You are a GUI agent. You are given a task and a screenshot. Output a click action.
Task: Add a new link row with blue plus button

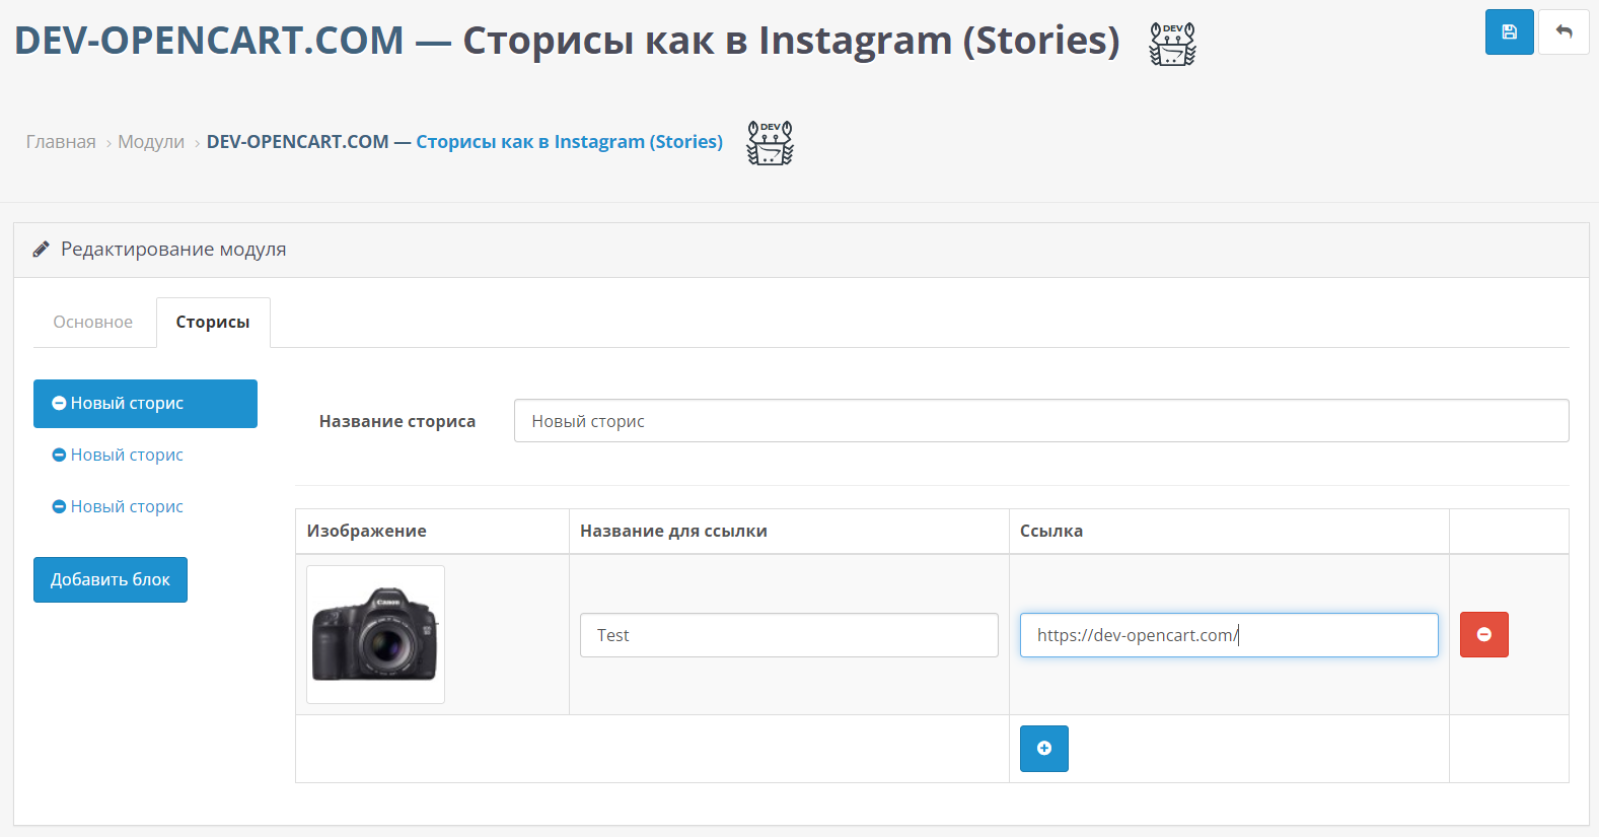[x=1044, y=749]
